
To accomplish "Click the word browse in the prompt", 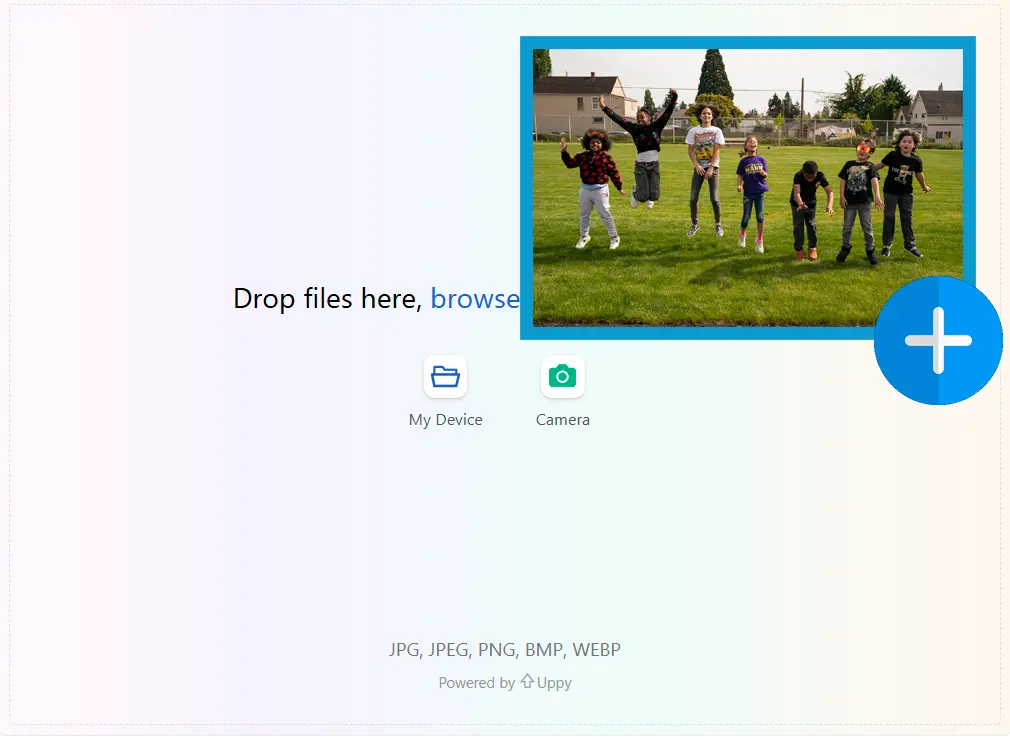I will coord(475,298).
